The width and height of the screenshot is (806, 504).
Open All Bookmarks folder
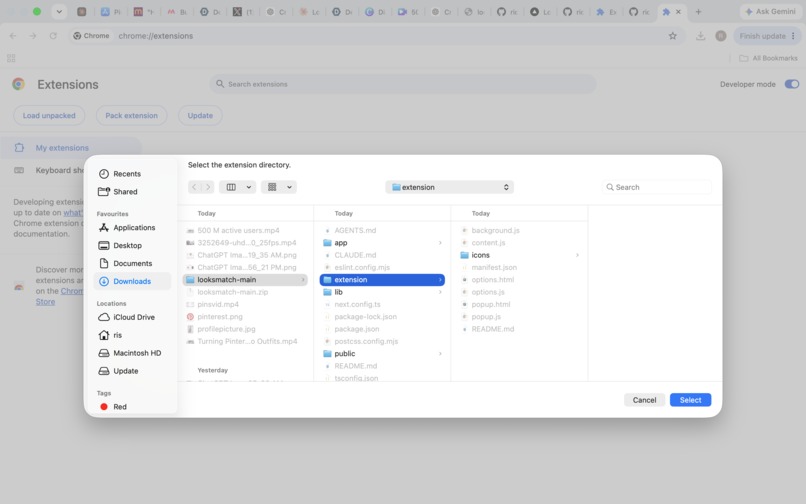pos(768,58)
